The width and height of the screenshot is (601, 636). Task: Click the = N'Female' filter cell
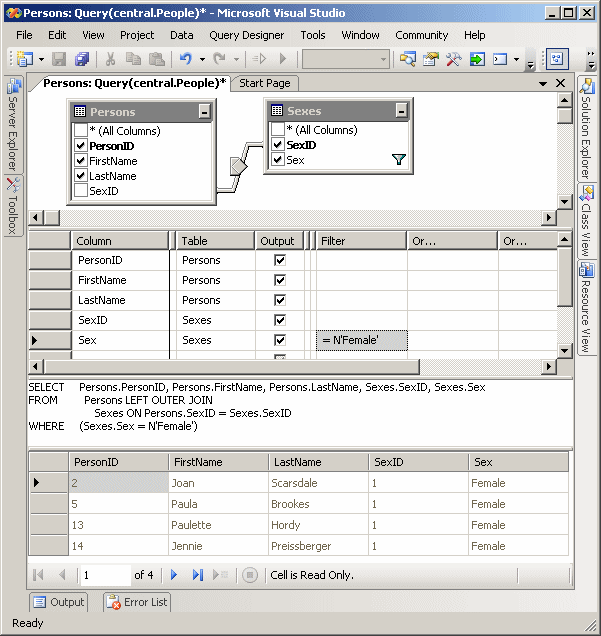tap(362, 340)
